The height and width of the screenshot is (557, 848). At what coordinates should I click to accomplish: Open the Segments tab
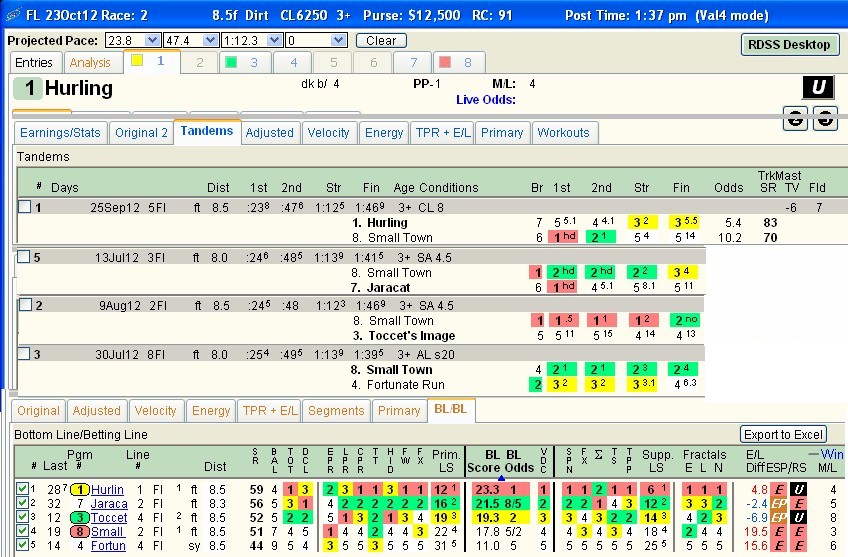coord(336,411)
